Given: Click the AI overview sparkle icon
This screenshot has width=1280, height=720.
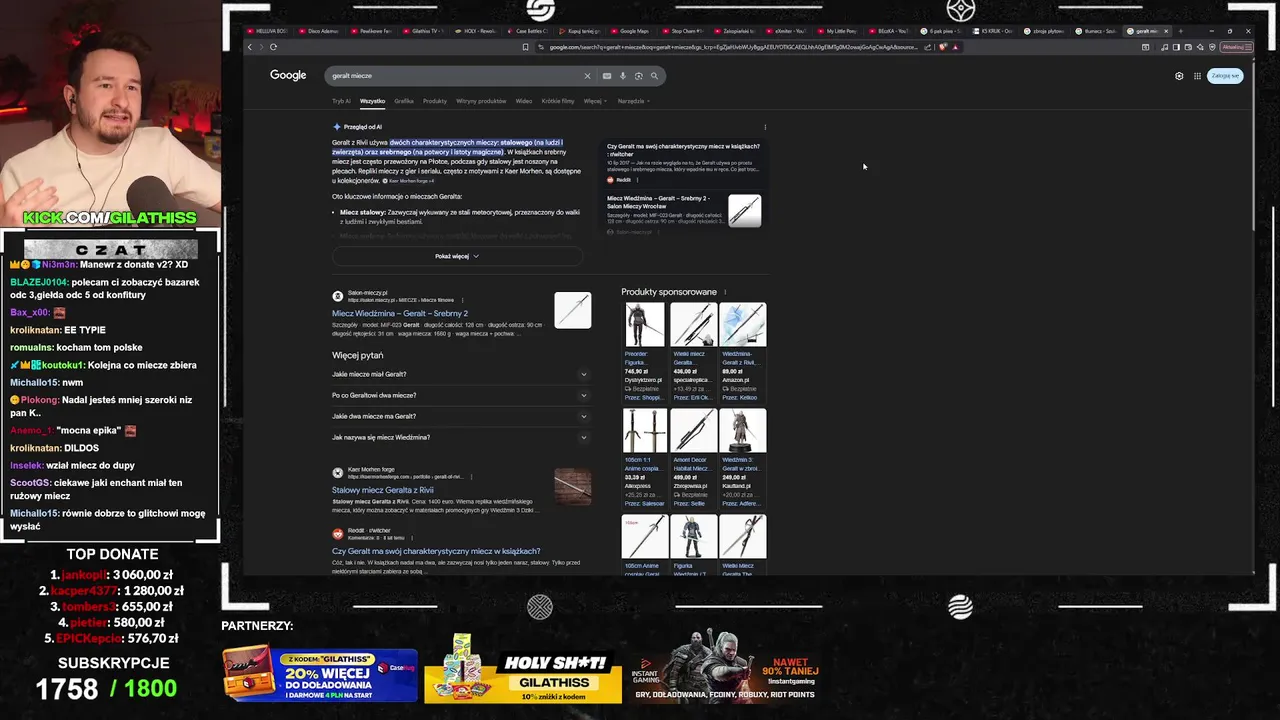Looking at the screenshot, I should 337,127.
